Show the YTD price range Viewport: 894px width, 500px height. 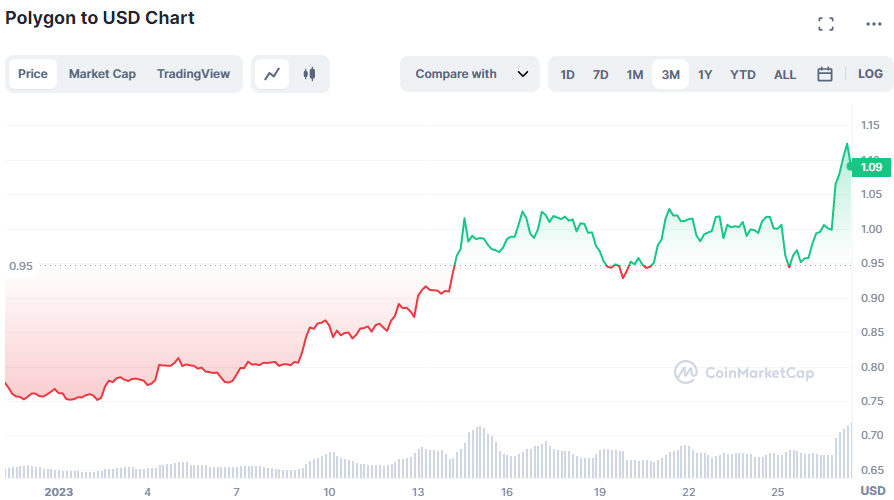click(743, 74)
